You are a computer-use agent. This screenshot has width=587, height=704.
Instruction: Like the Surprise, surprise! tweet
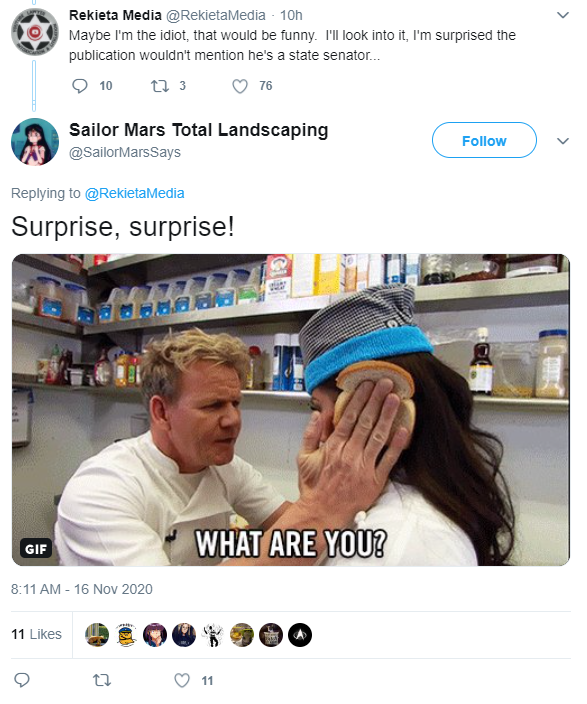click(x=182, y=680)
